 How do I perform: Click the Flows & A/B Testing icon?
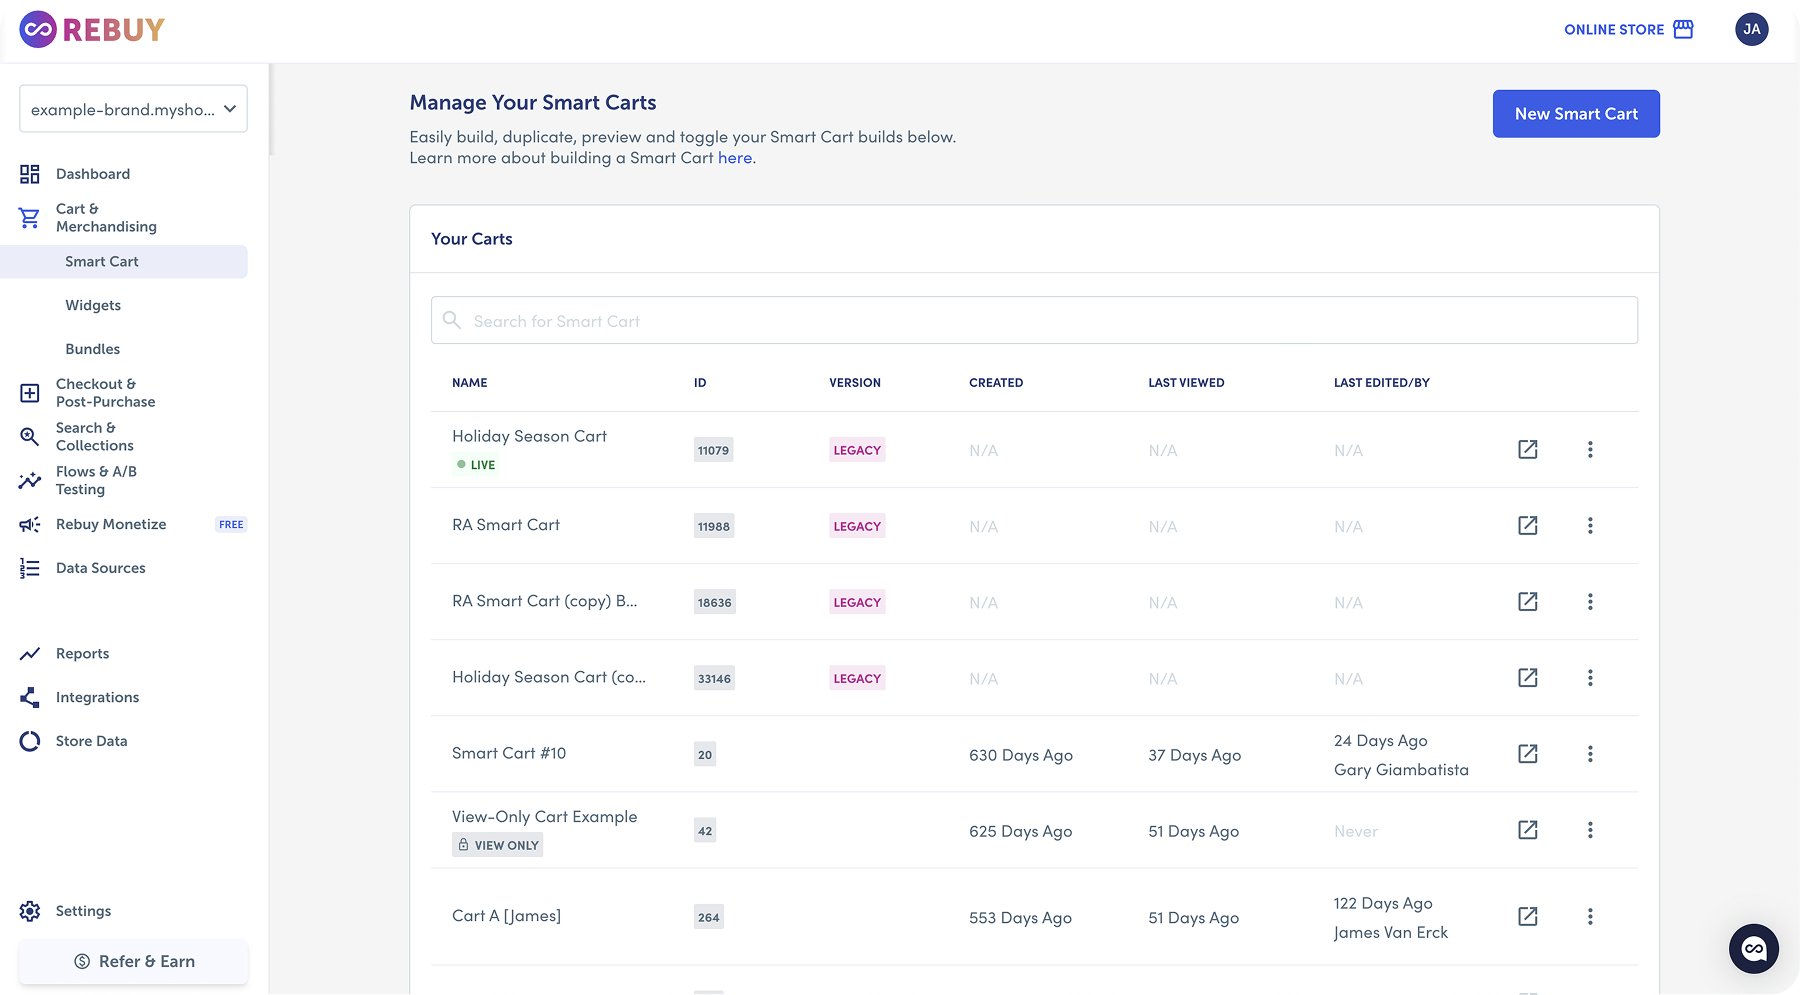click(x=29, y=480)
